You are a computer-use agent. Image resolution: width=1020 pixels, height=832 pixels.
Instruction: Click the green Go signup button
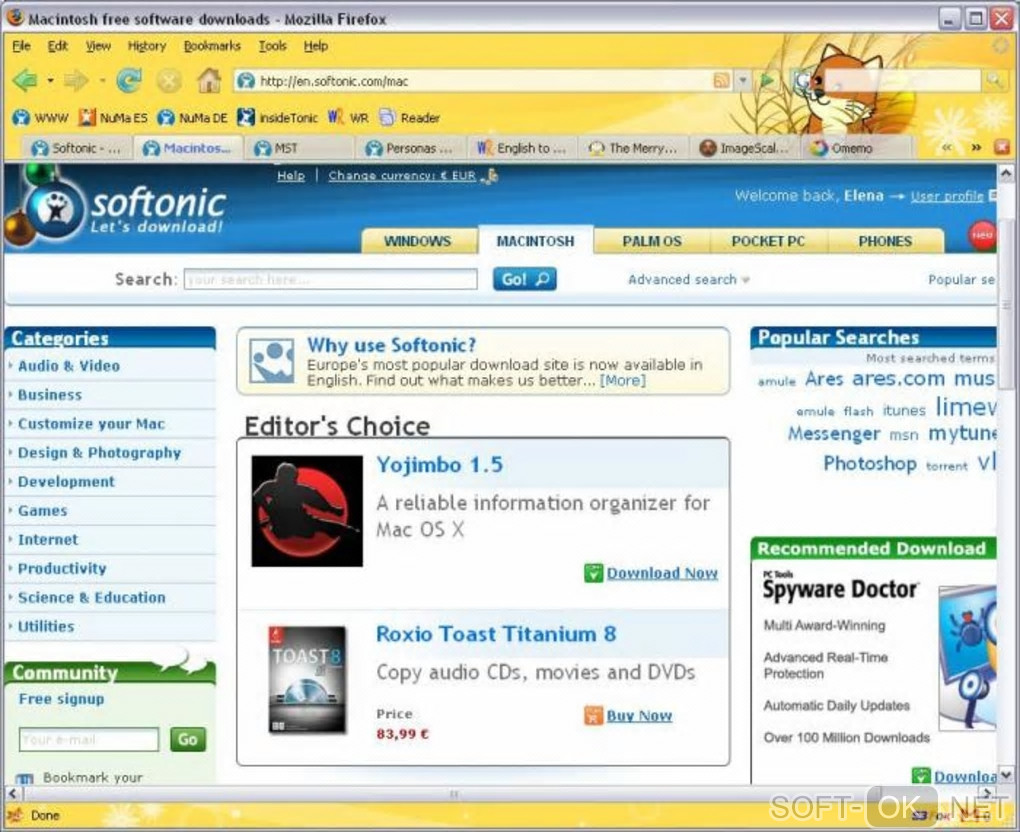(187, 740)
